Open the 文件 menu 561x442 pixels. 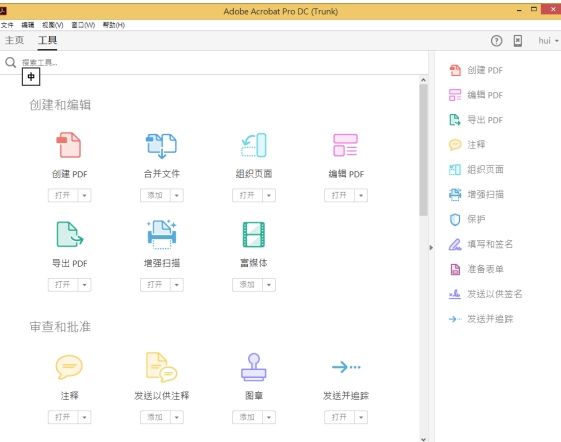[7, 25]
